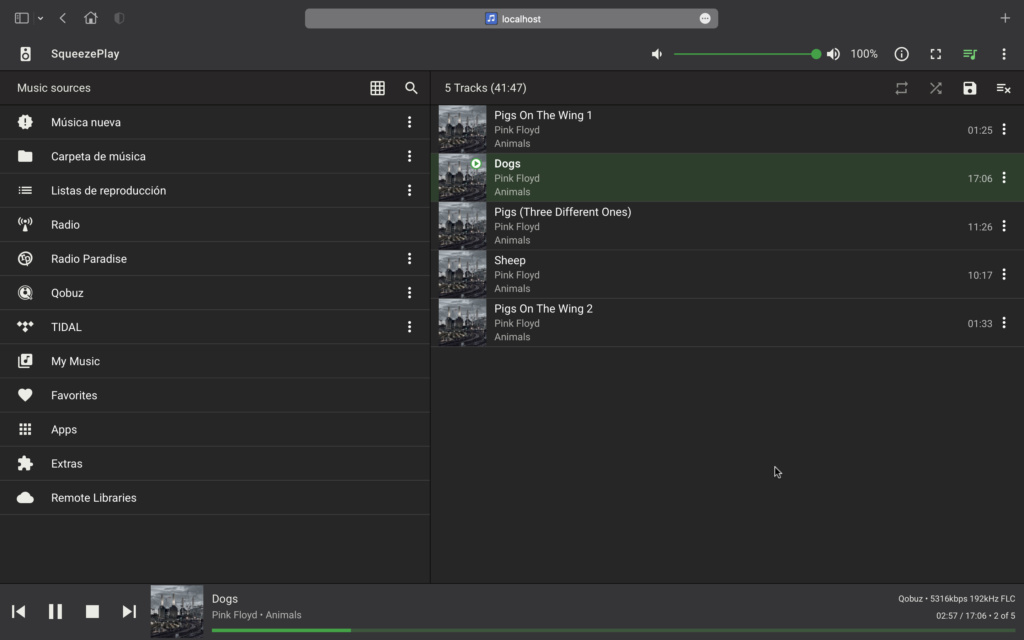Screen dimensions: 1024x640
Task: Open Música nueva
Action: [215, 122]
